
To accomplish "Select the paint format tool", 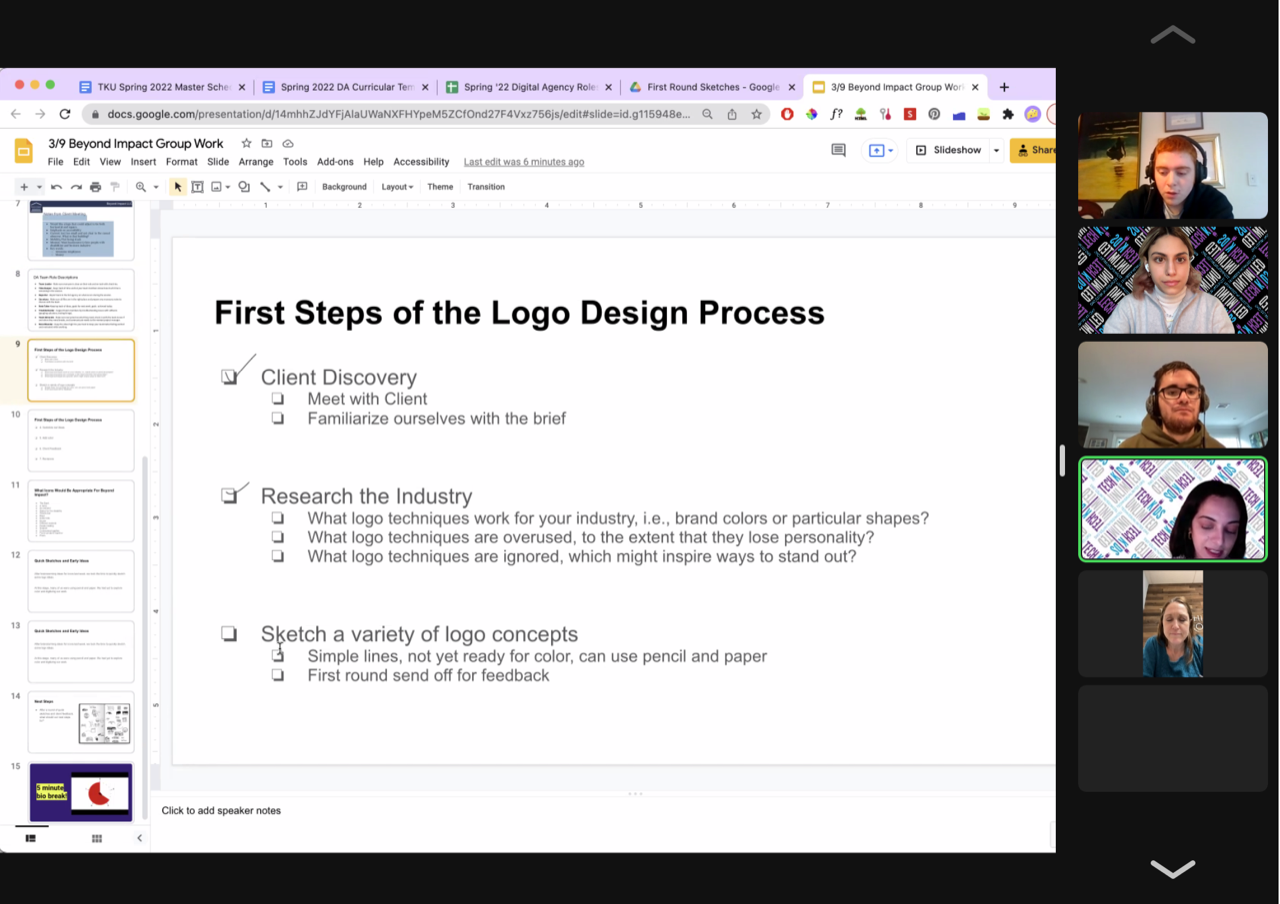I will coord(115,186).
